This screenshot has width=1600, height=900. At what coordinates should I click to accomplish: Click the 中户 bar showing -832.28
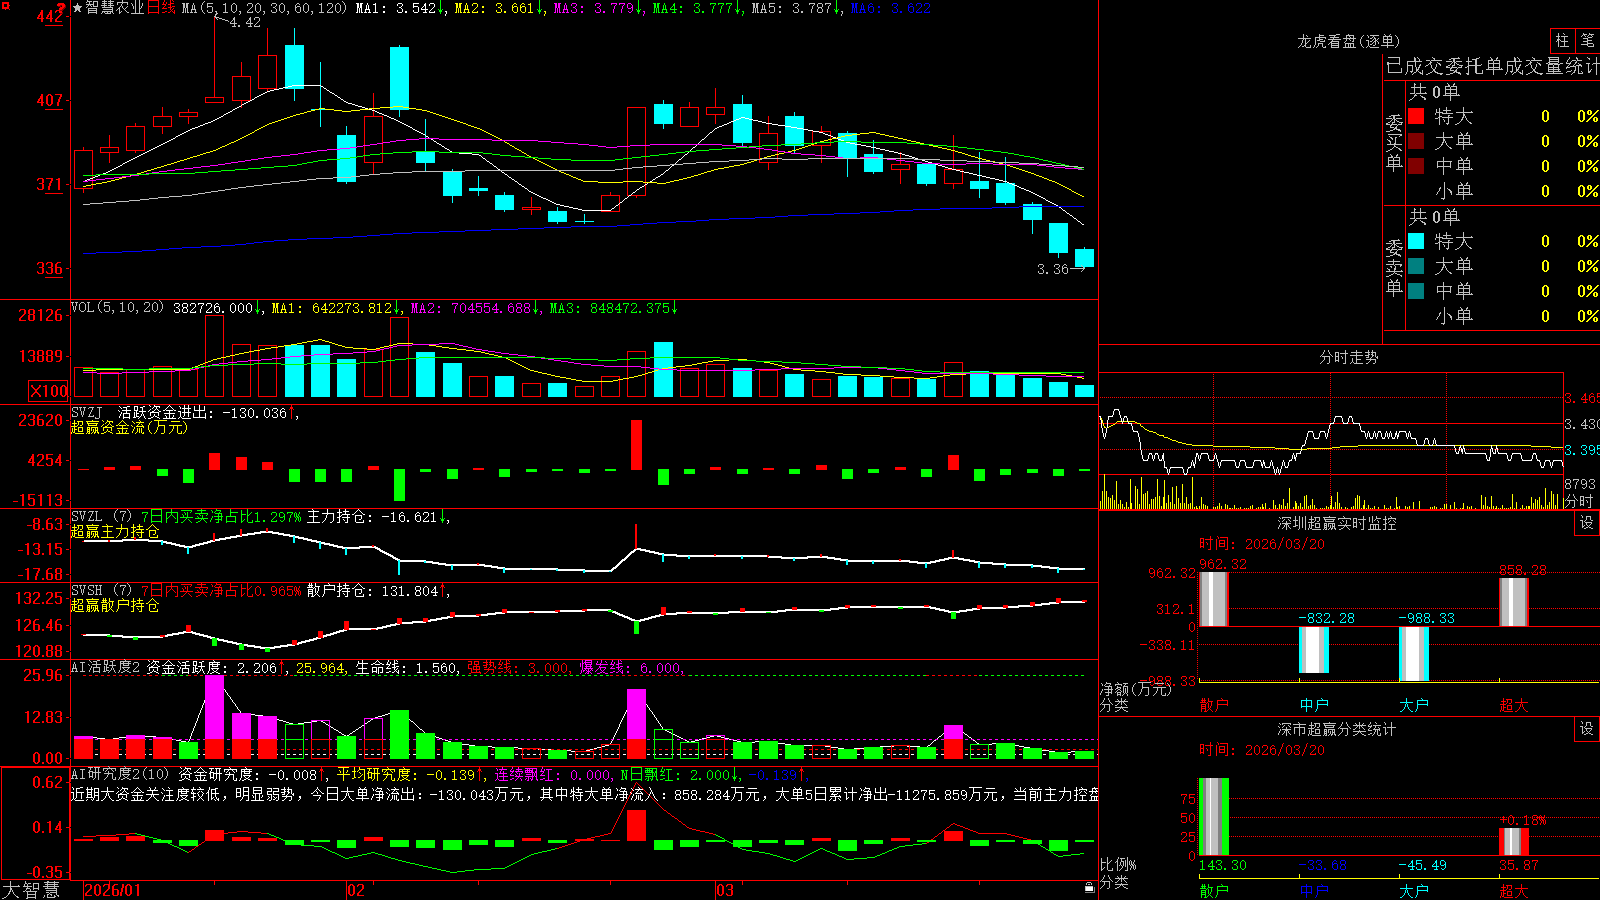1313,650
